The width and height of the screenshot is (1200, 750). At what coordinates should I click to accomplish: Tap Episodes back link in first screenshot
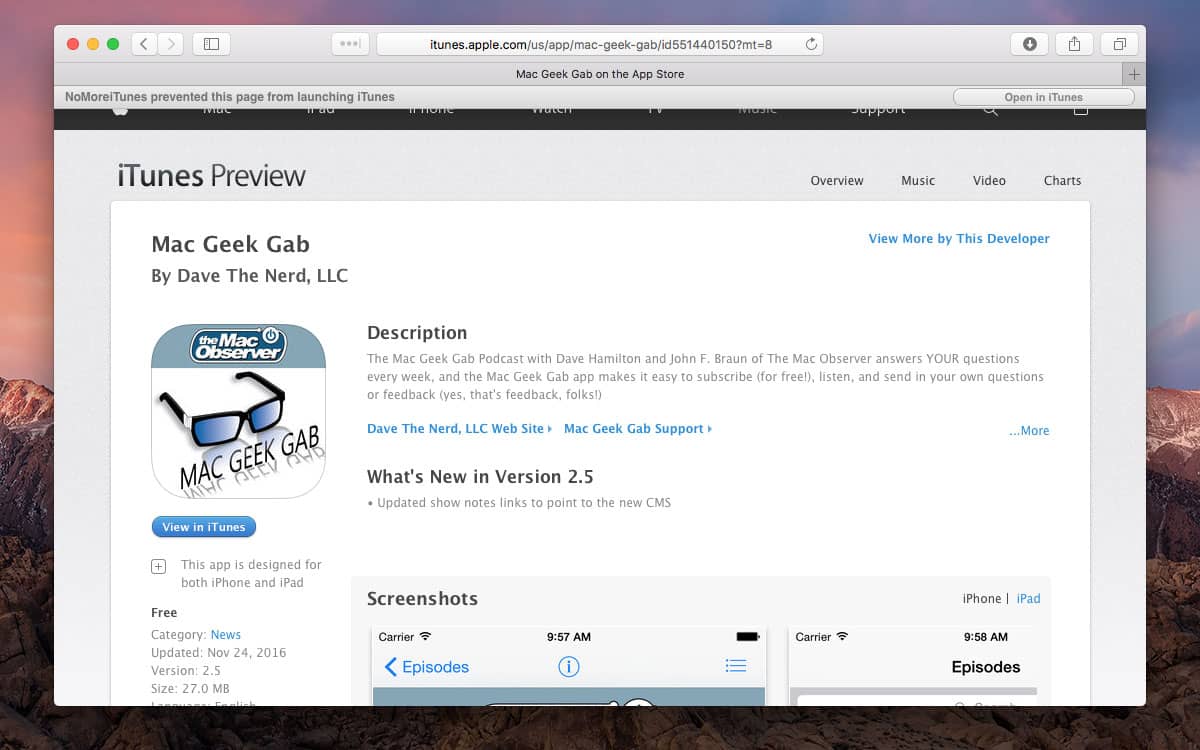pos(427,667)
